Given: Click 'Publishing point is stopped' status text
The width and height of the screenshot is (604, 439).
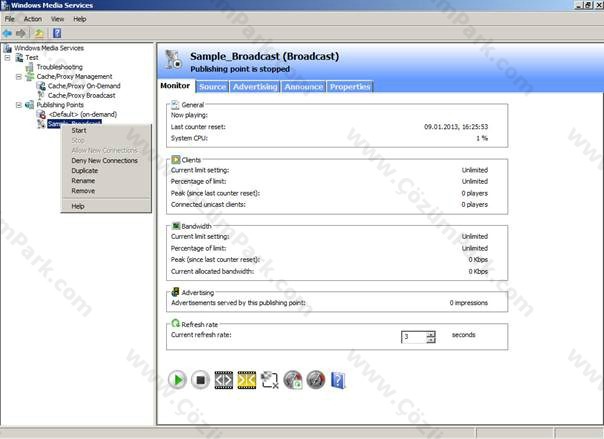Looking at the screenshot, I should (240, 69).
